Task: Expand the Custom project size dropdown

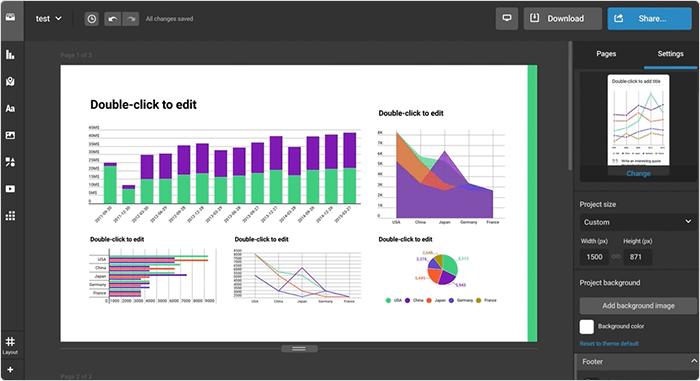Action: coord(638,222)
